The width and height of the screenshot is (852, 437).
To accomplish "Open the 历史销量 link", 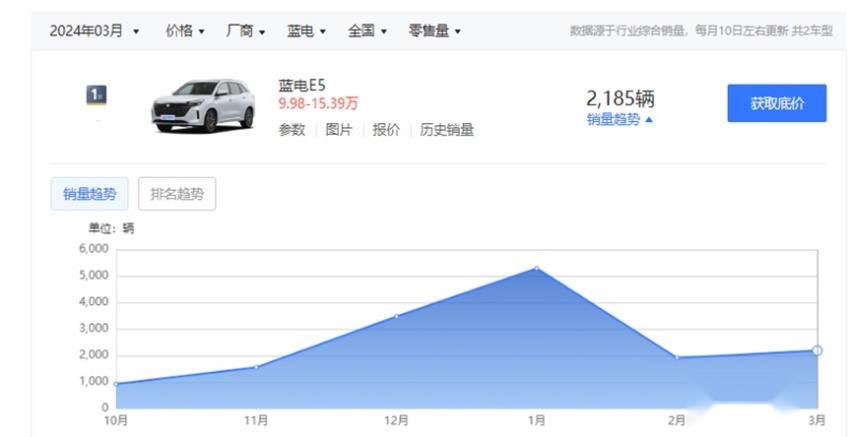I will [447, 130].
